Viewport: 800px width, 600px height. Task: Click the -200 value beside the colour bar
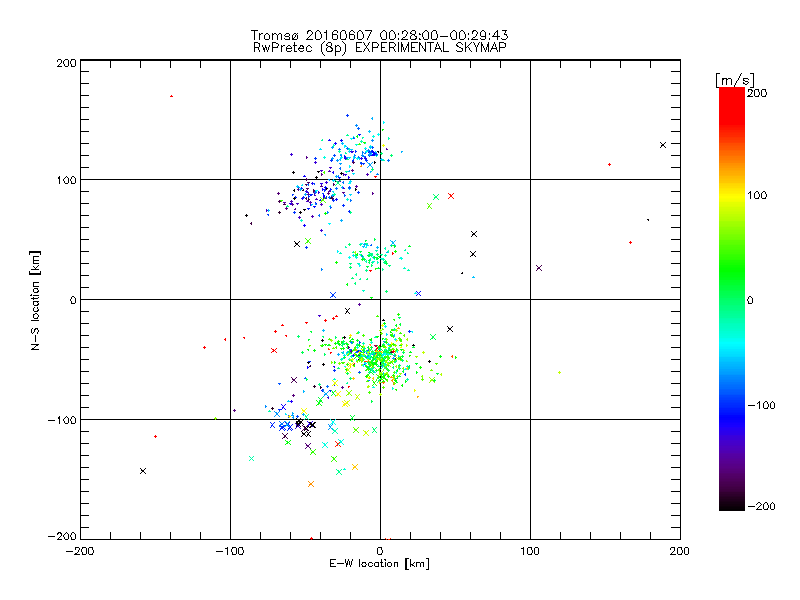point(761,506)
